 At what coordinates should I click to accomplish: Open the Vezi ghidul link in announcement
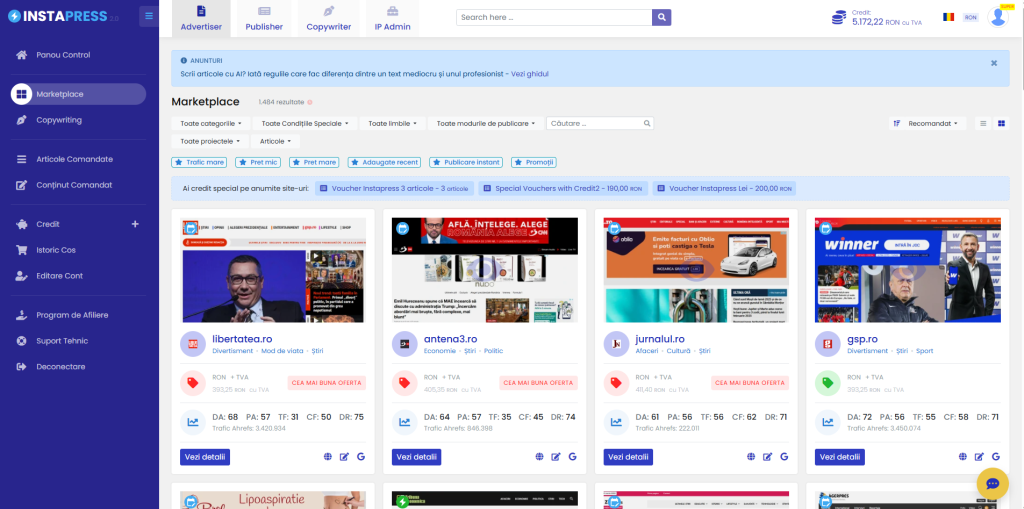pos(530,74)
